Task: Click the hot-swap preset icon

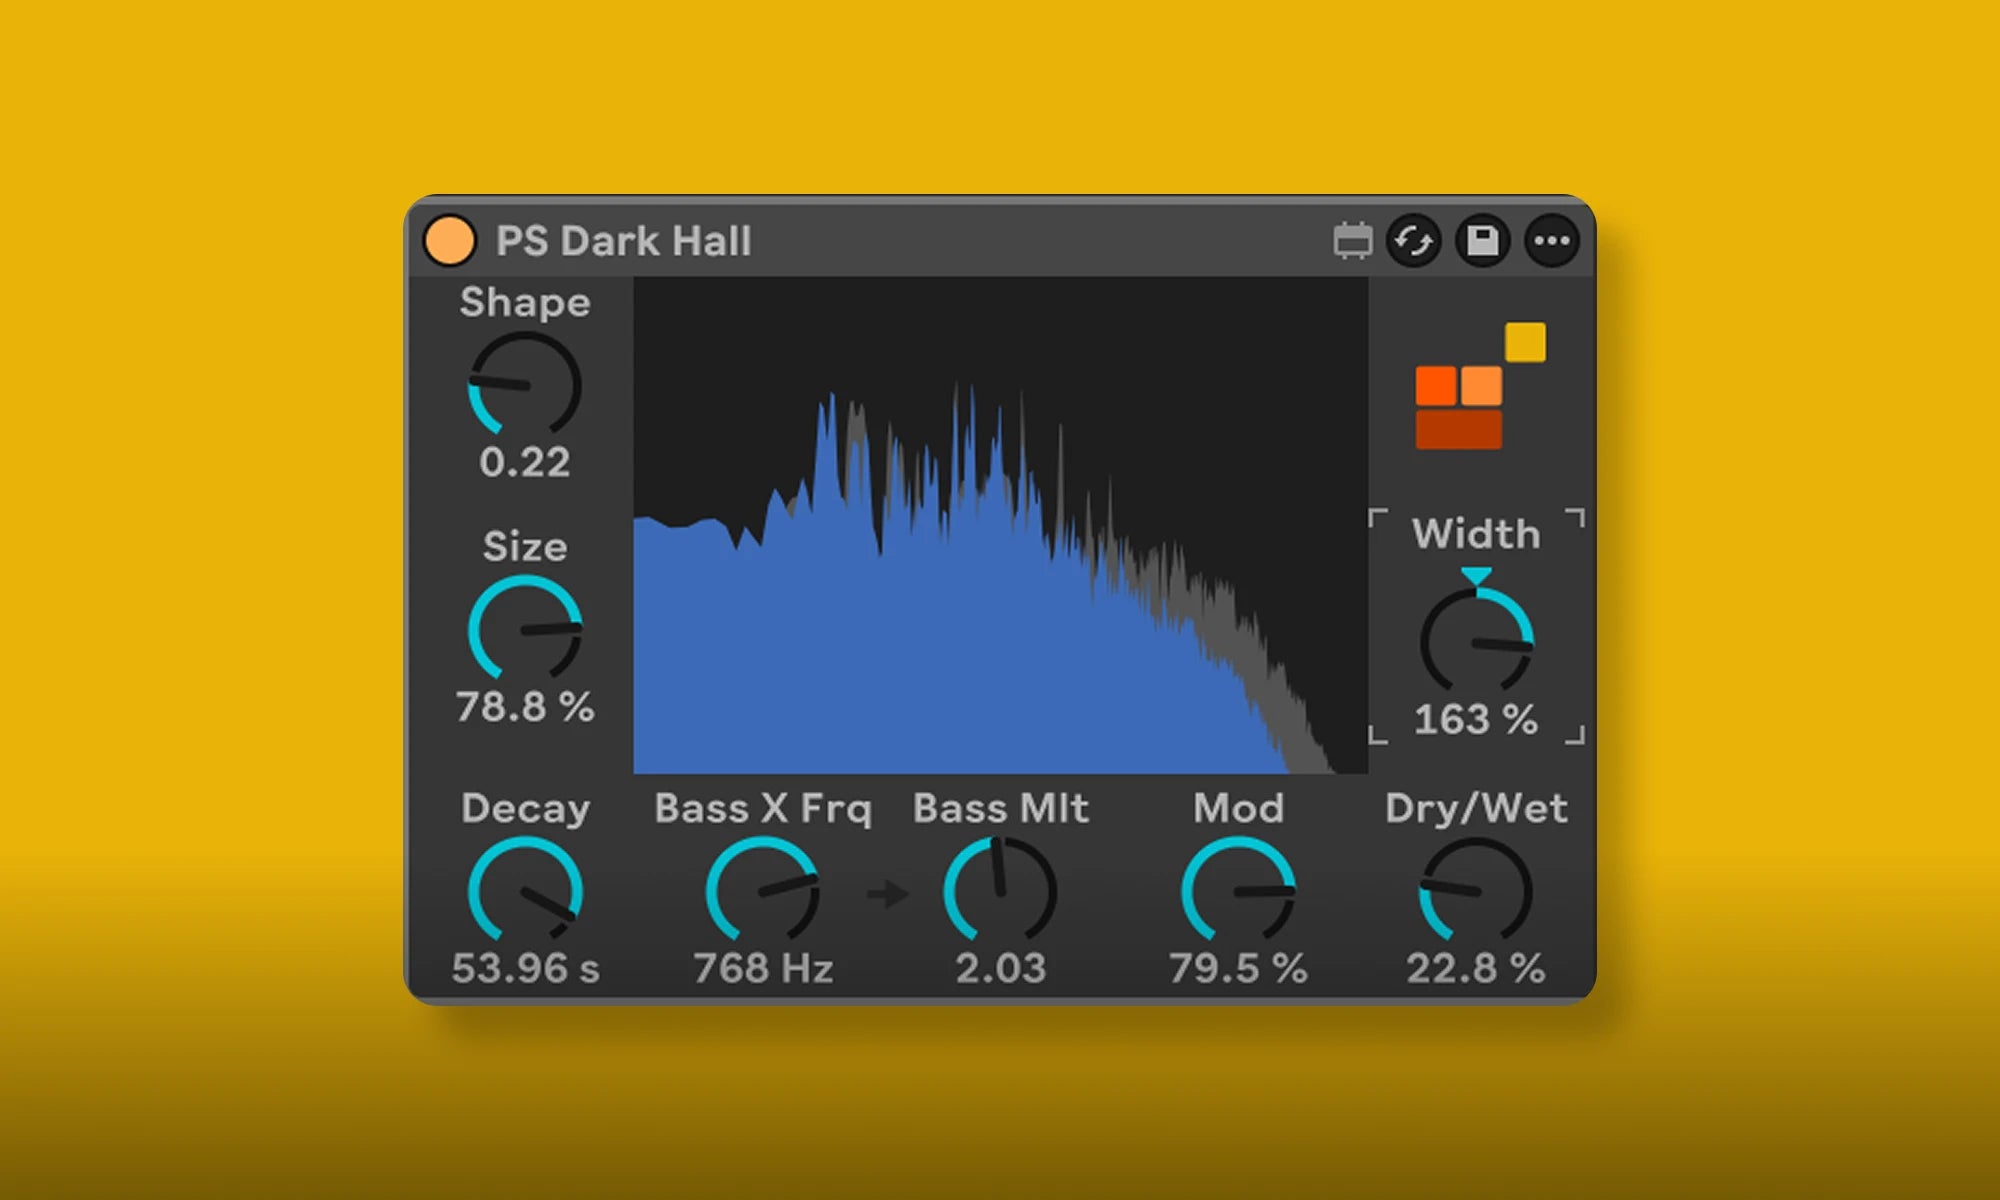Action: [1413, 241]
